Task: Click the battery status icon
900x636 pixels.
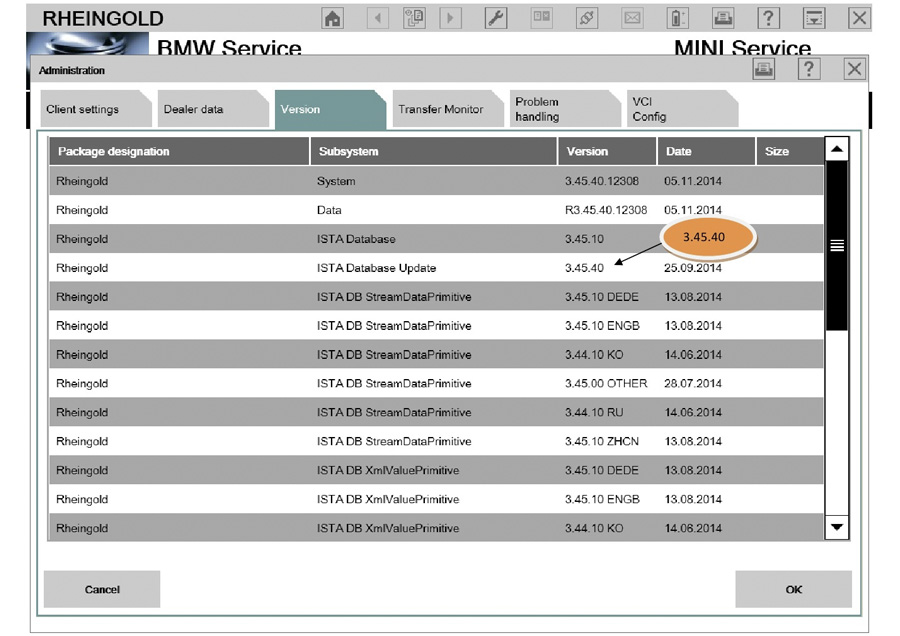Action: click(678, 18)
